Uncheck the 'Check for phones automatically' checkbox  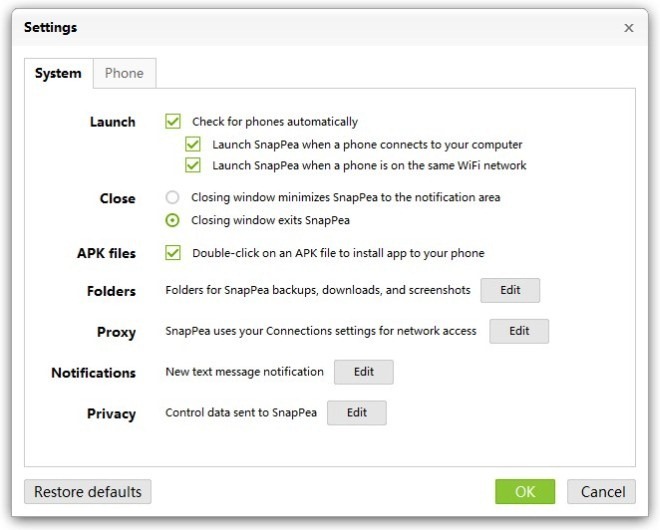[173, 122]
